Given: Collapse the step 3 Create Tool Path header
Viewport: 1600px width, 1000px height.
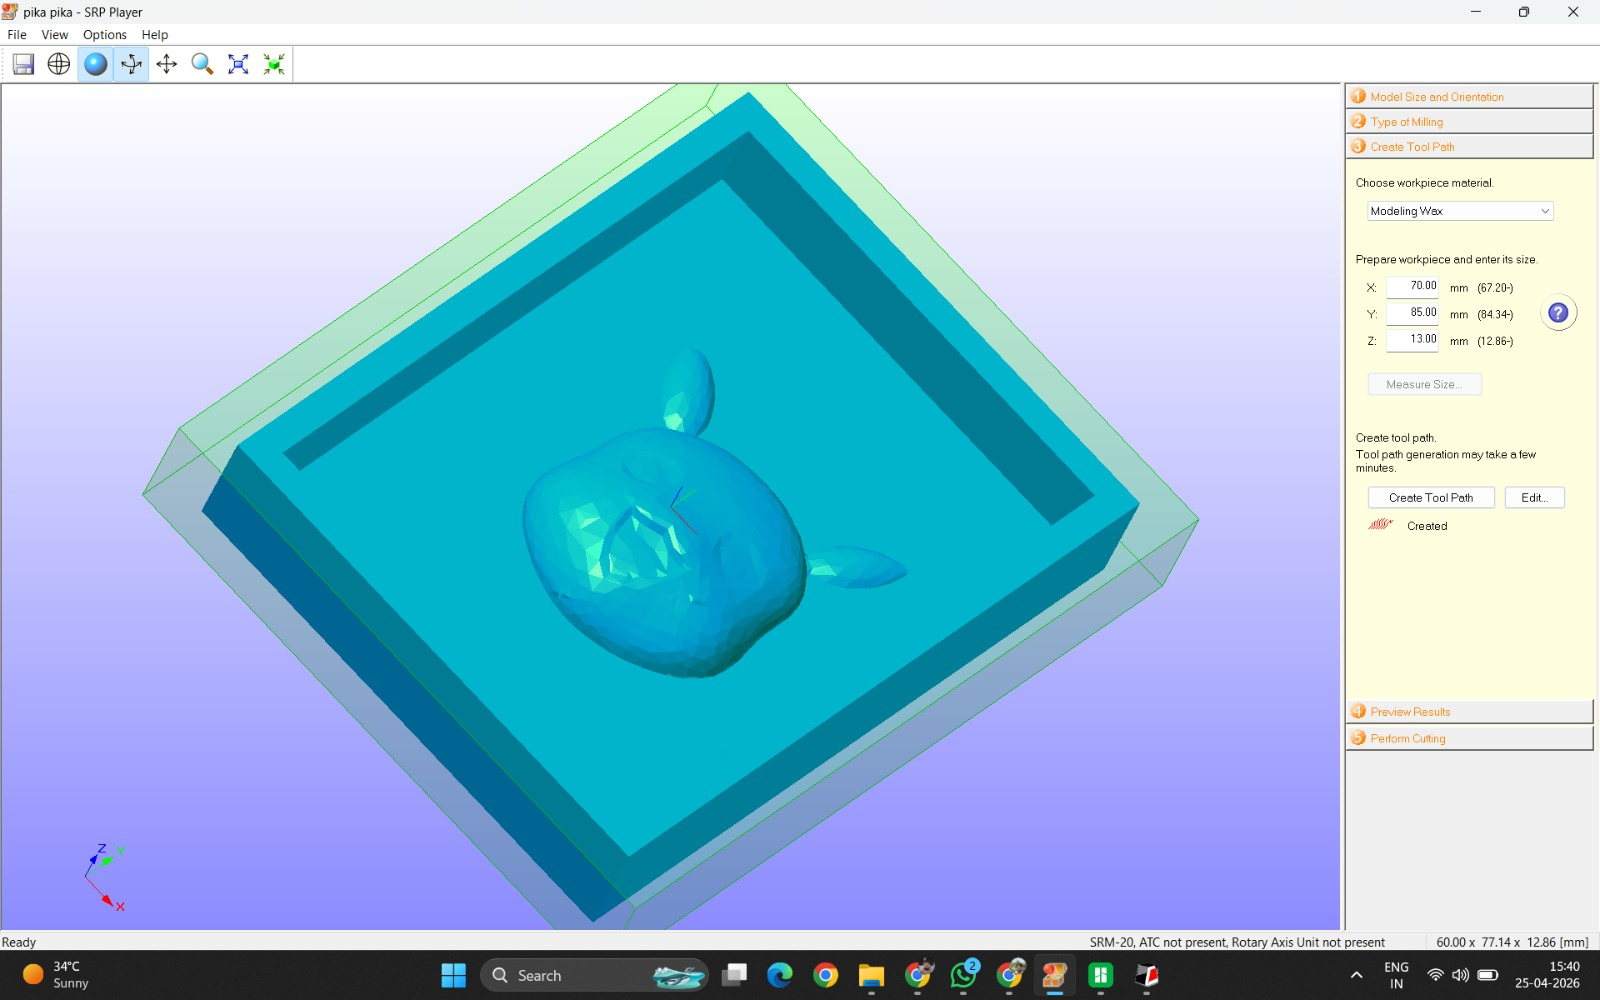Looking at the screenshot, I should coord(1469,146).
